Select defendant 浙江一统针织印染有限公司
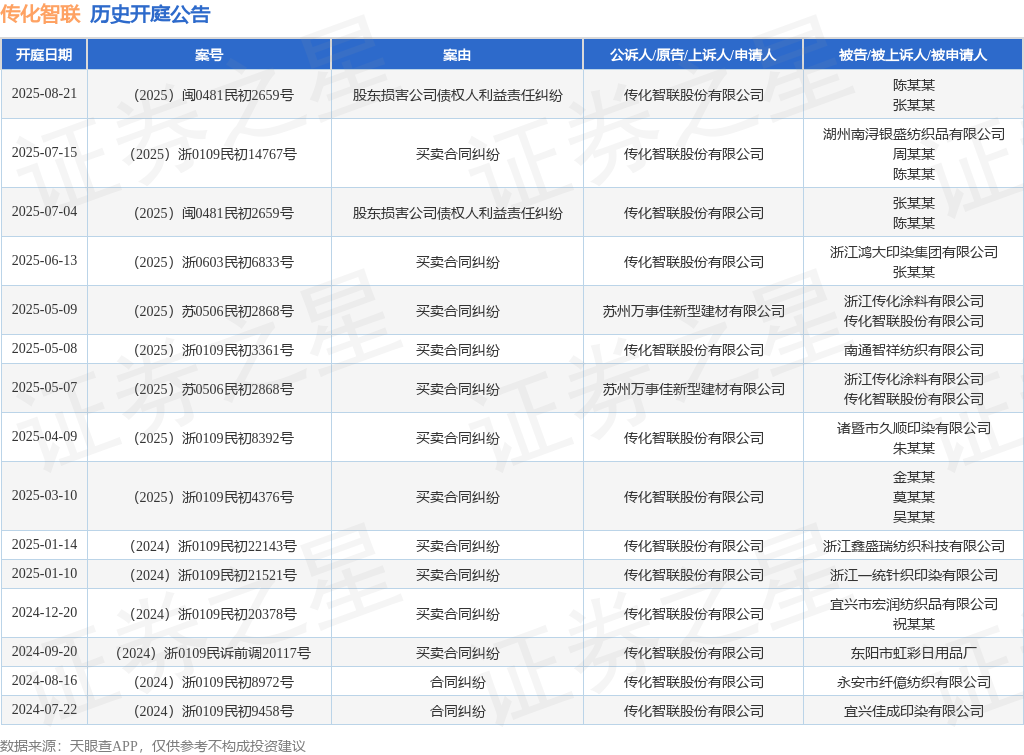 [x=914, y=575]
